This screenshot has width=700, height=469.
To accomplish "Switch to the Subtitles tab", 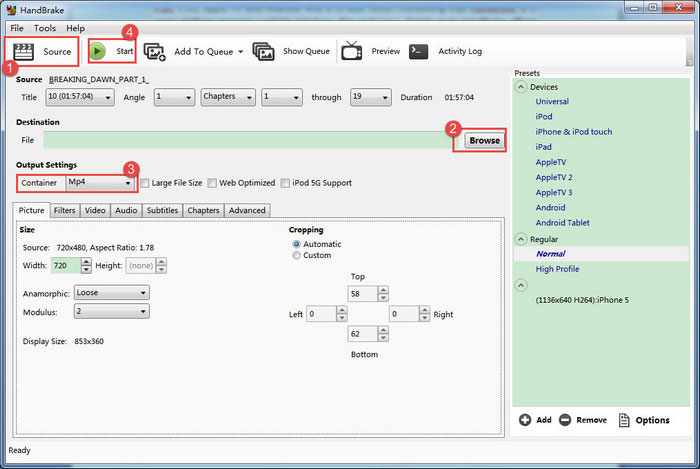I will pyautogui.click(x=162, y=210).
